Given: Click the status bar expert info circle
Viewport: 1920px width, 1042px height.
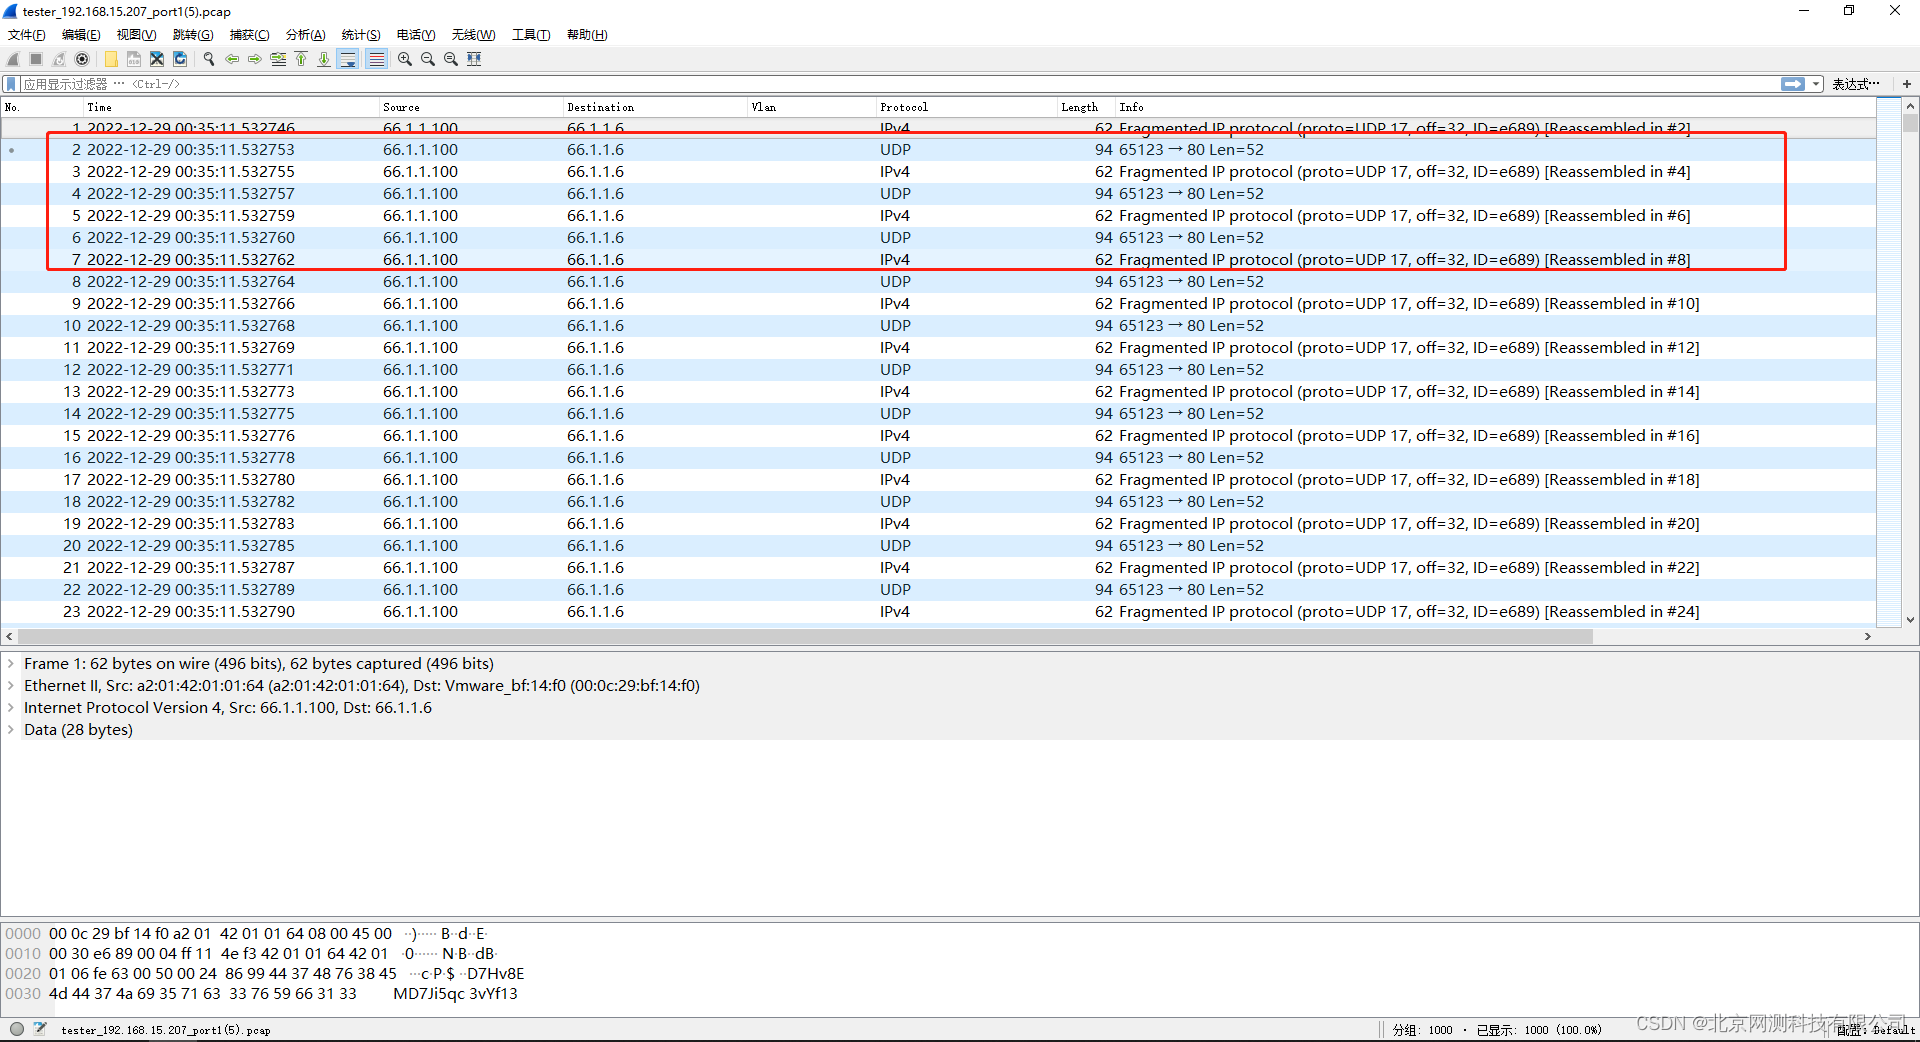Looking at the screenshot, I should pos(17,1029).
